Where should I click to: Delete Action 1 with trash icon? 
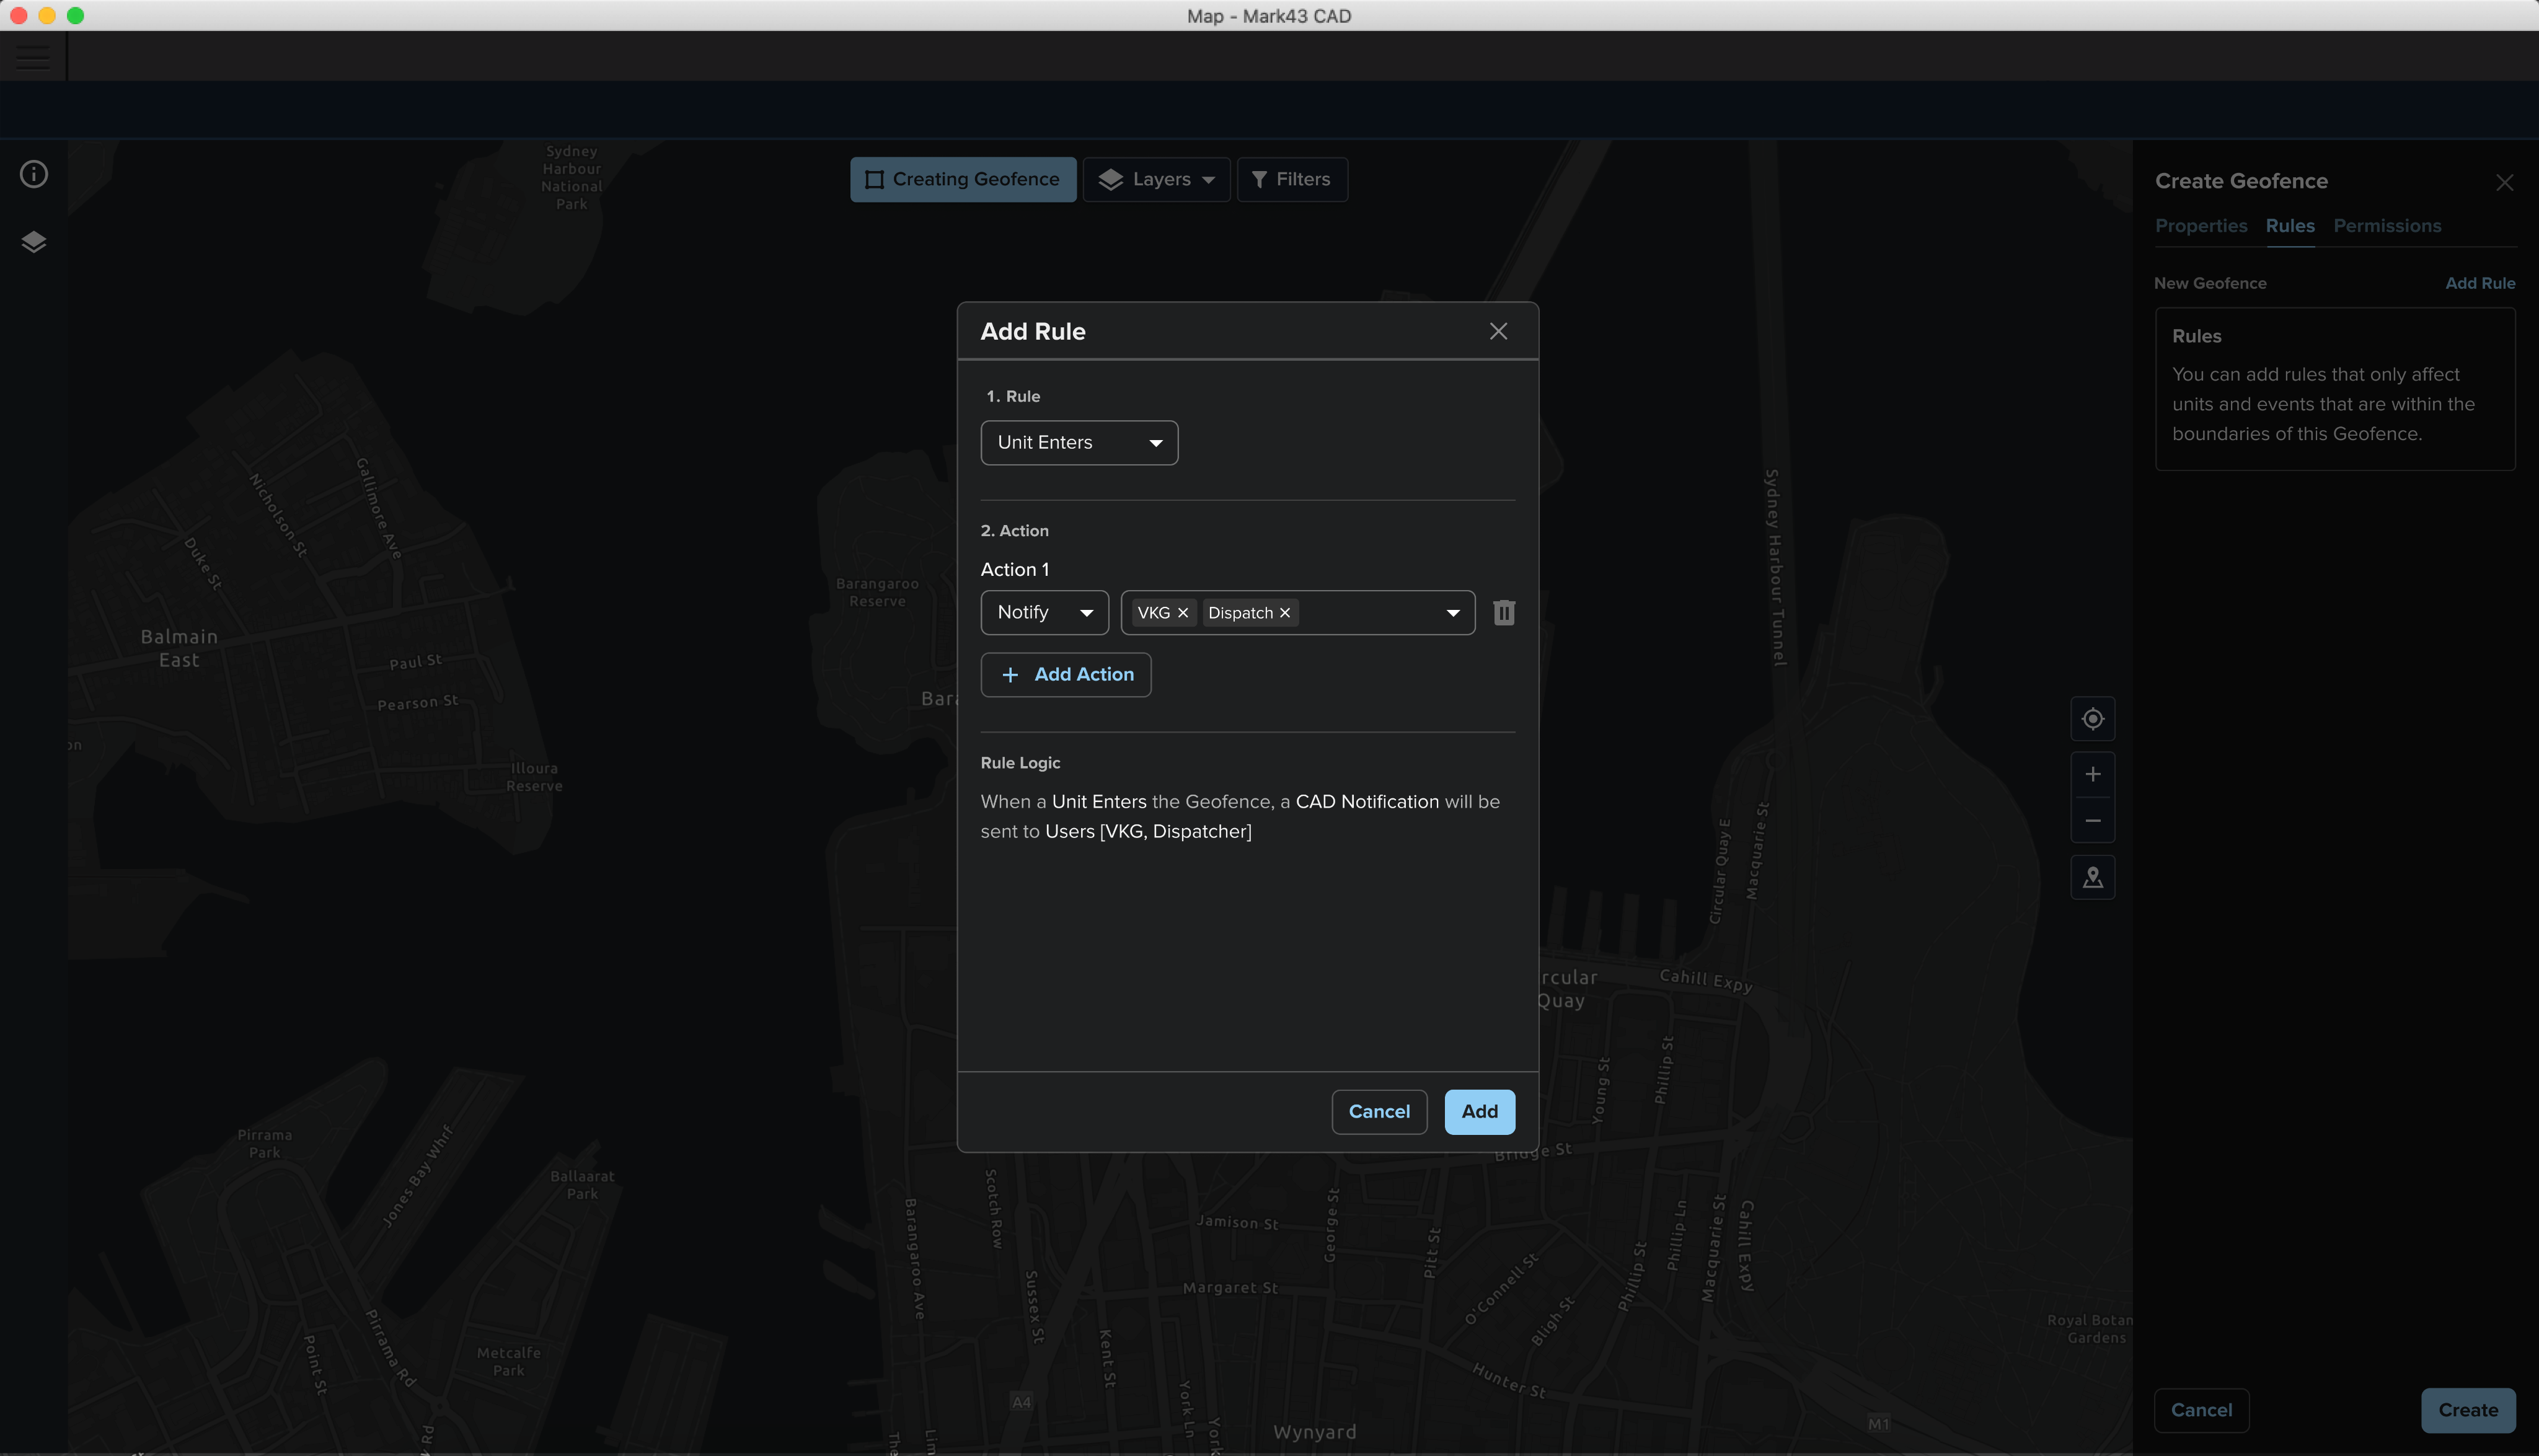pos(1503,612)
